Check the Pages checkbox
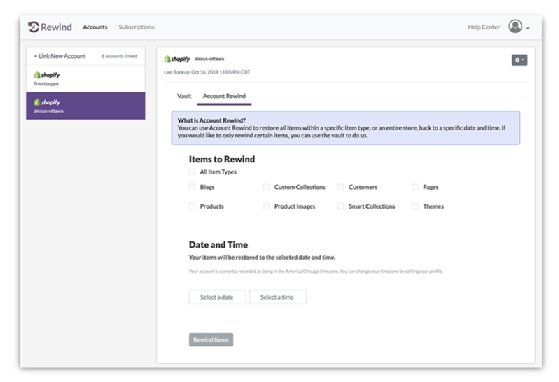559x382 pixels. click(415, 187)
